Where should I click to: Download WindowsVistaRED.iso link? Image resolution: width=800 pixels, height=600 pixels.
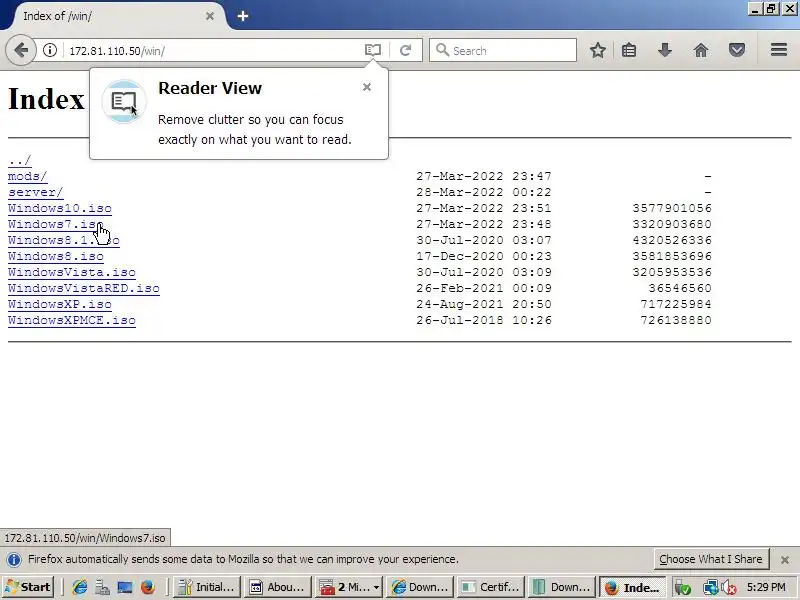[84, 288]
